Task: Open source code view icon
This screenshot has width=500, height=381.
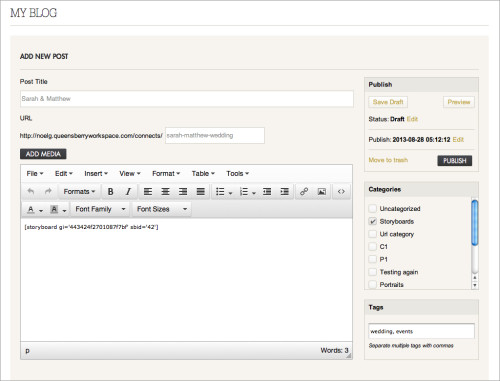Action: click(x=341, y=192)
